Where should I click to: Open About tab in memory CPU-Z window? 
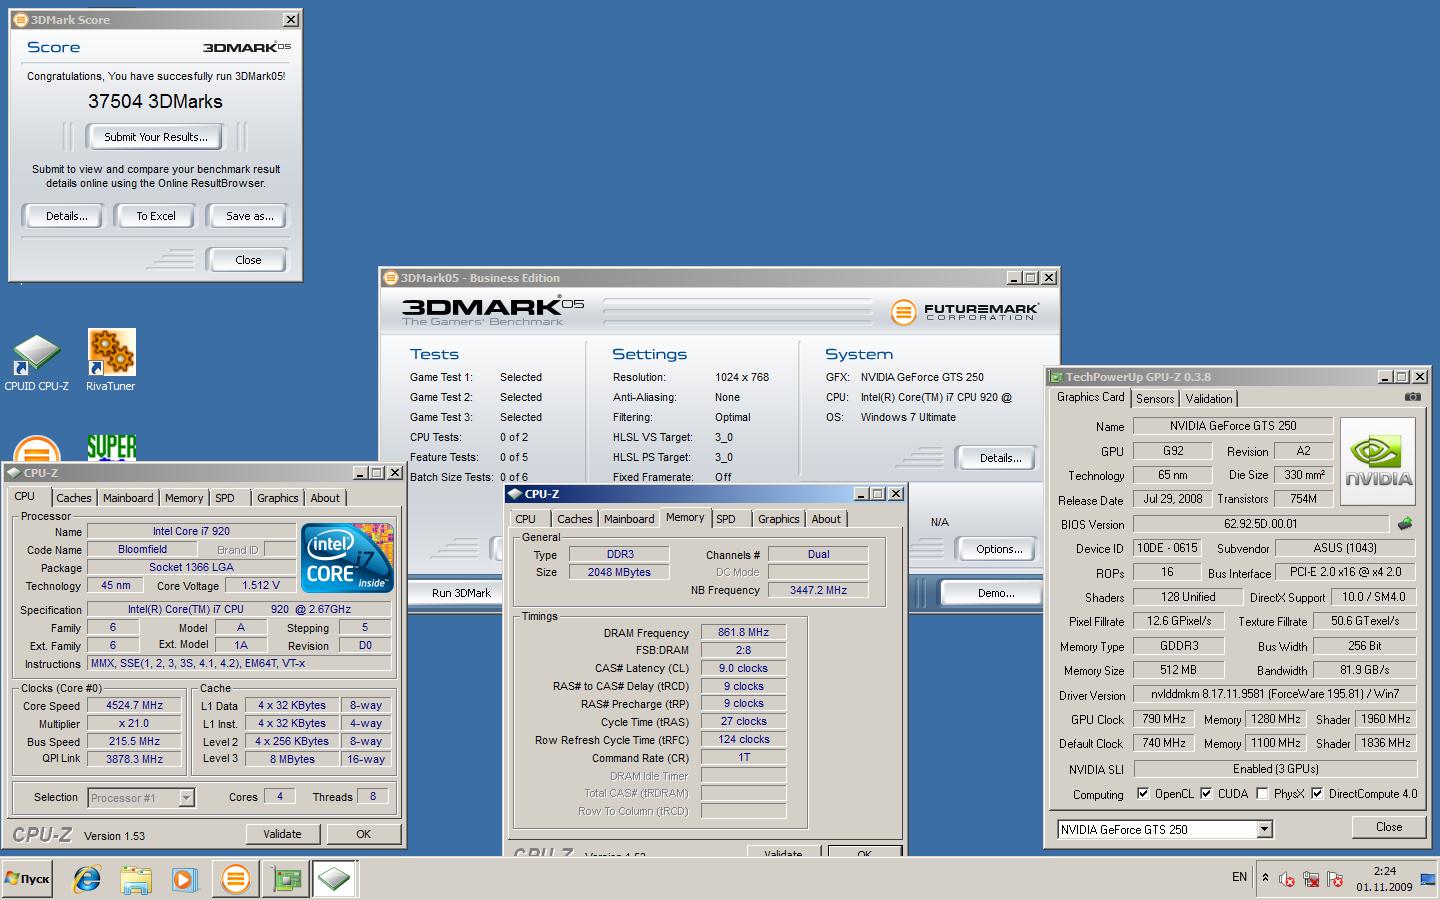pyautogui.click(x=826, y=519)
